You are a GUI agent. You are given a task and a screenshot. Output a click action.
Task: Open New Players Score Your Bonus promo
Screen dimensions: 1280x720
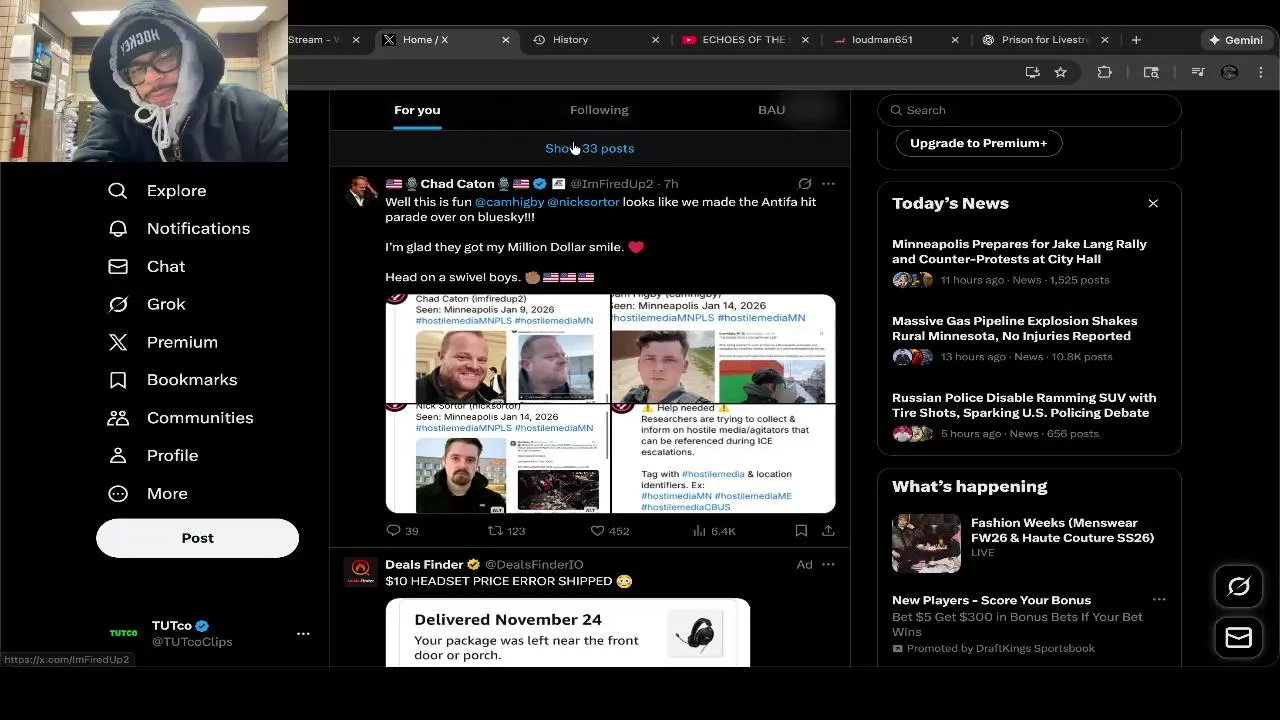(1029, 624)
